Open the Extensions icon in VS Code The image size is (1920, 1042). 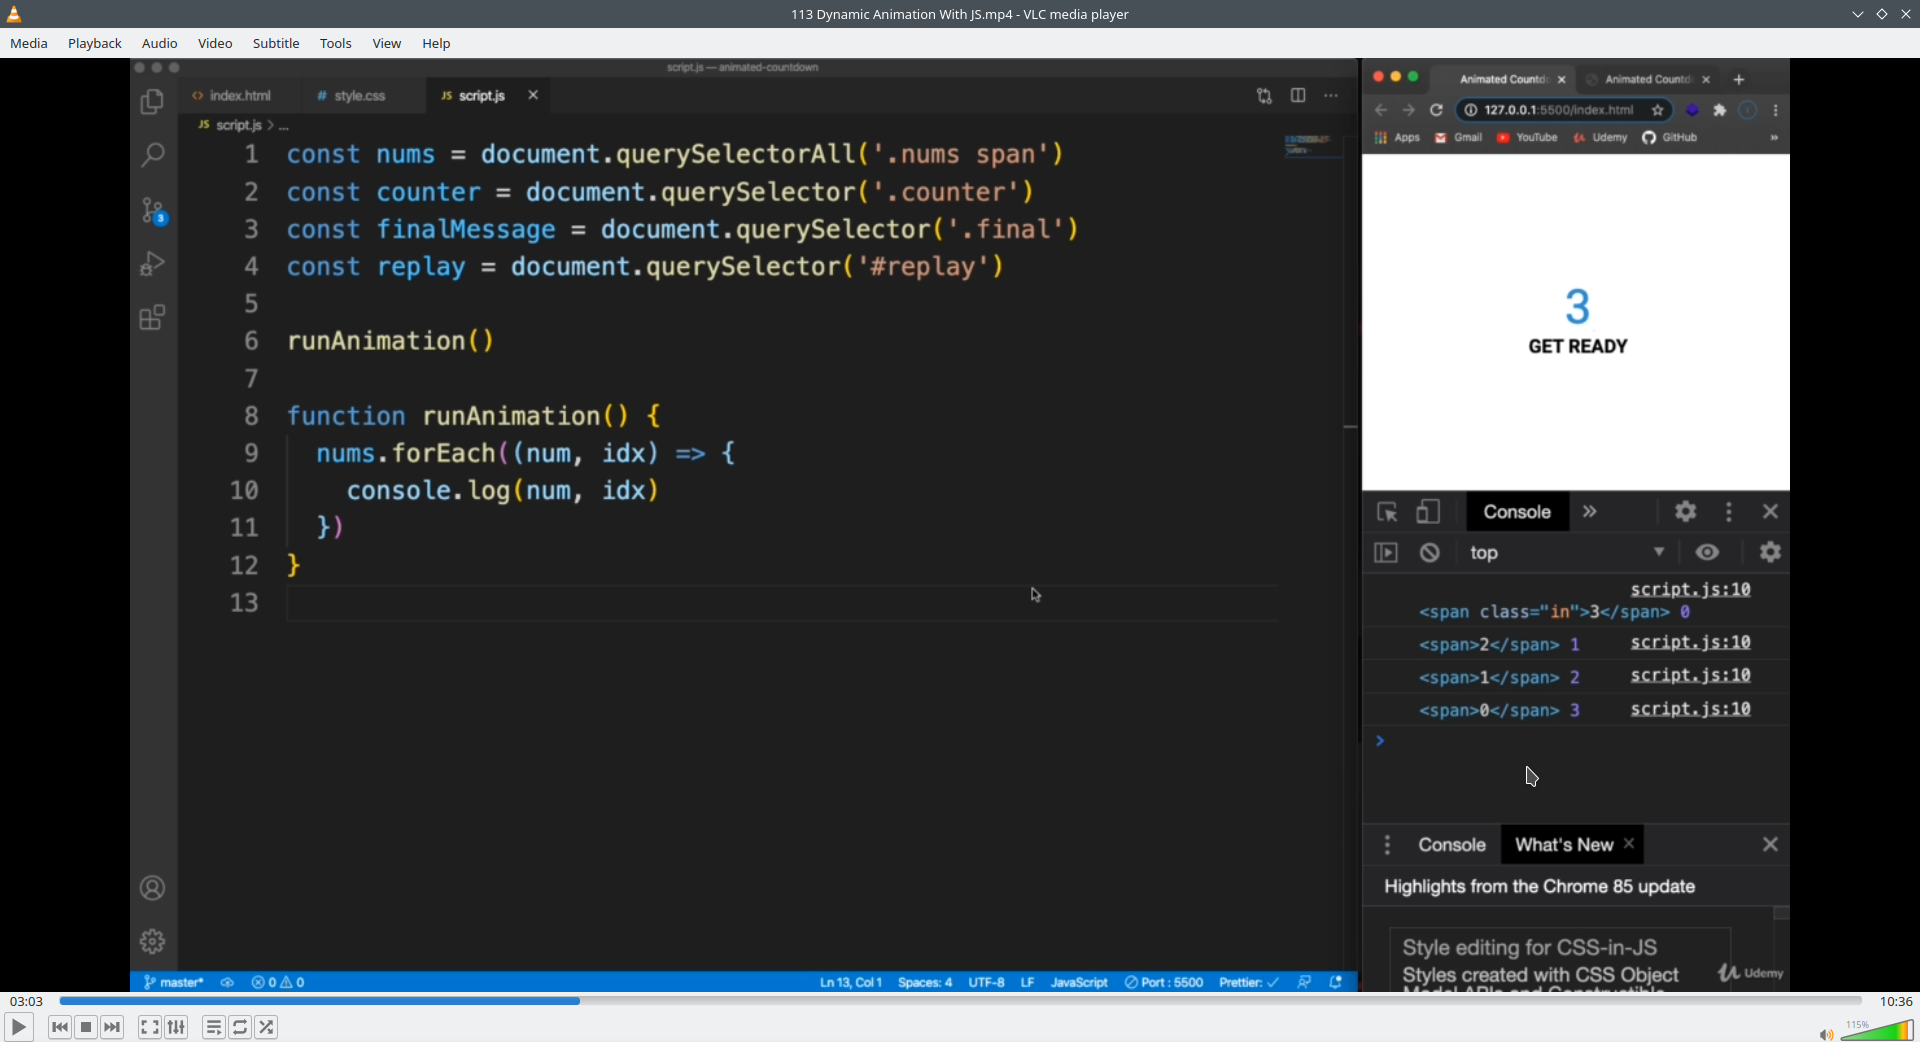(152, 318)
